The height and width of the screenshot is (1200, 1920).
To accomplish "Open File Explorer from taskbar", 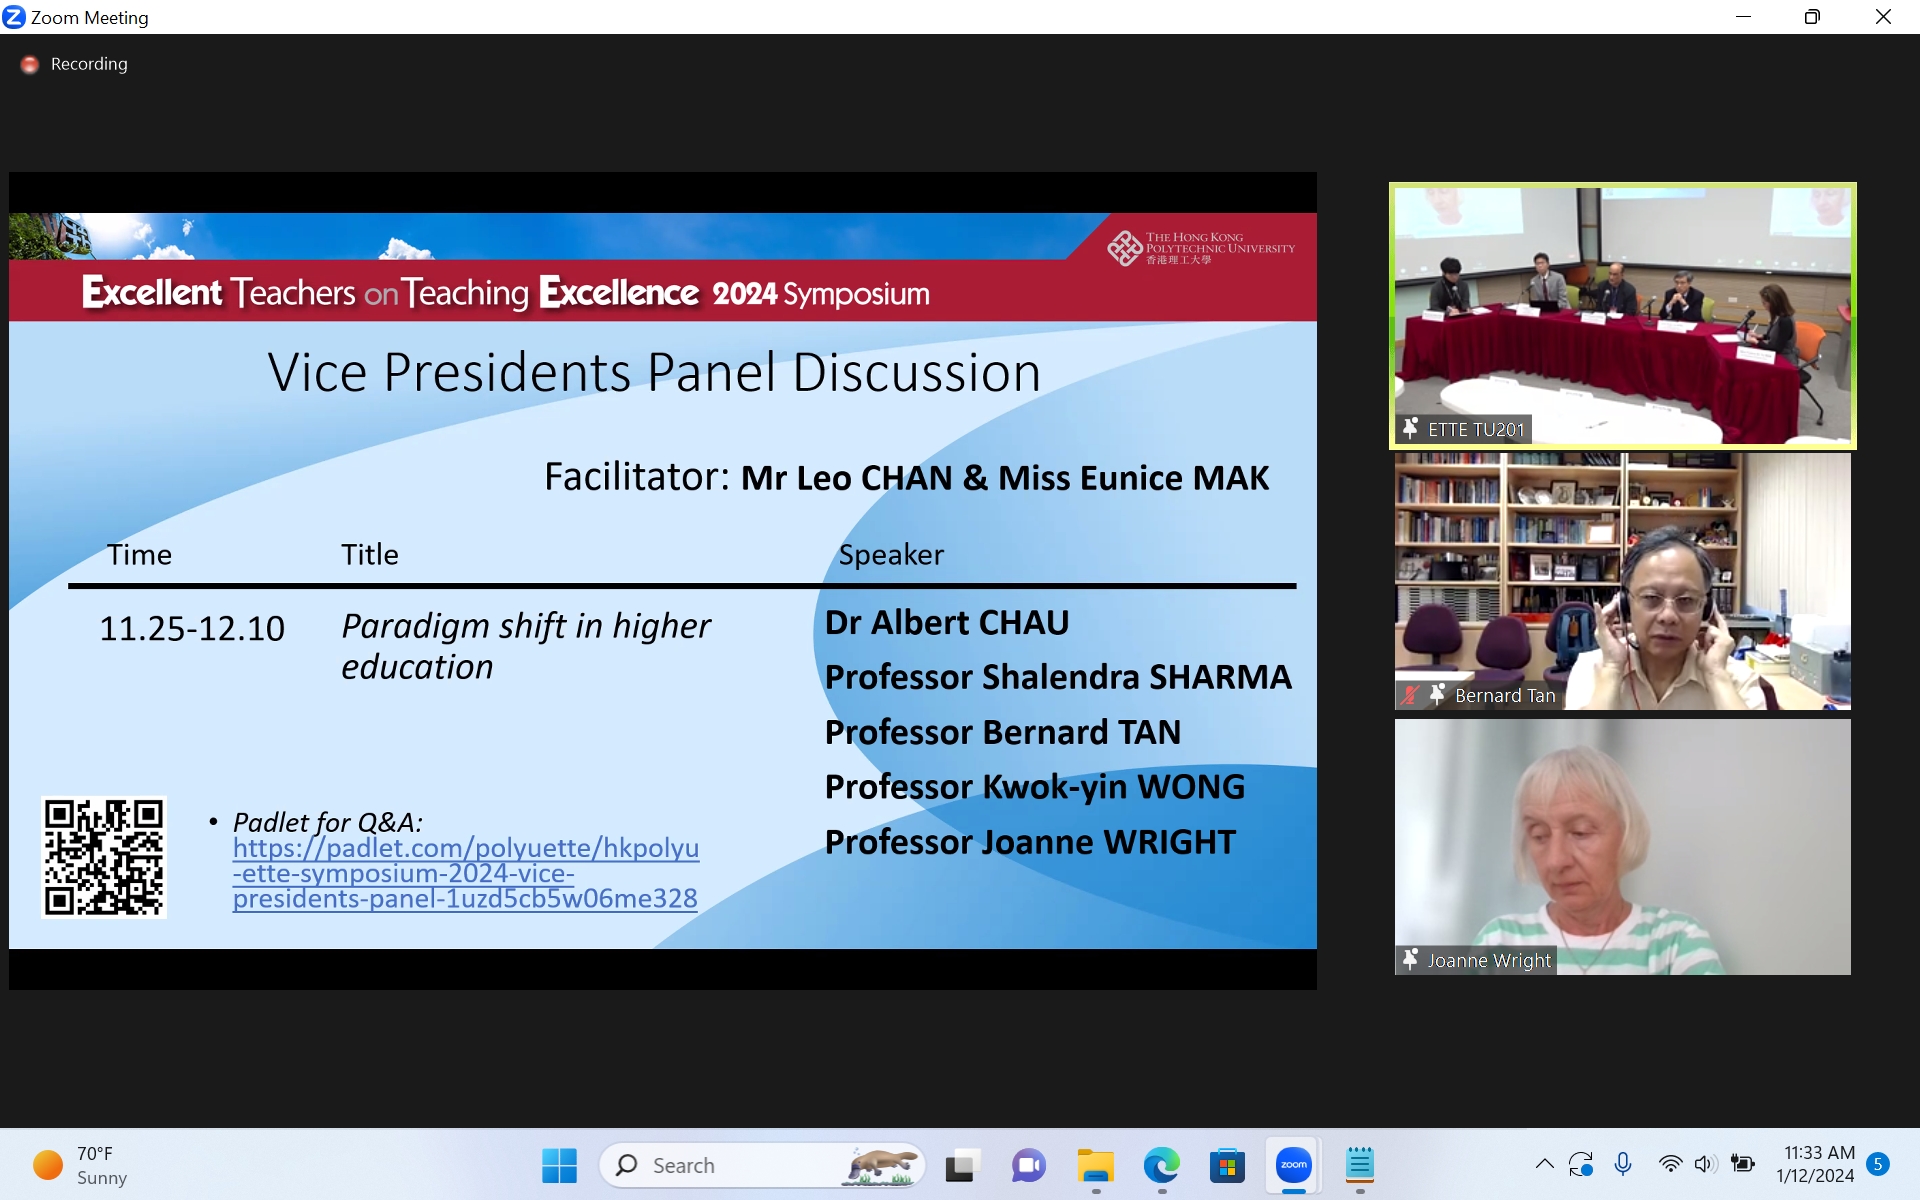I will (1095, 1165).
